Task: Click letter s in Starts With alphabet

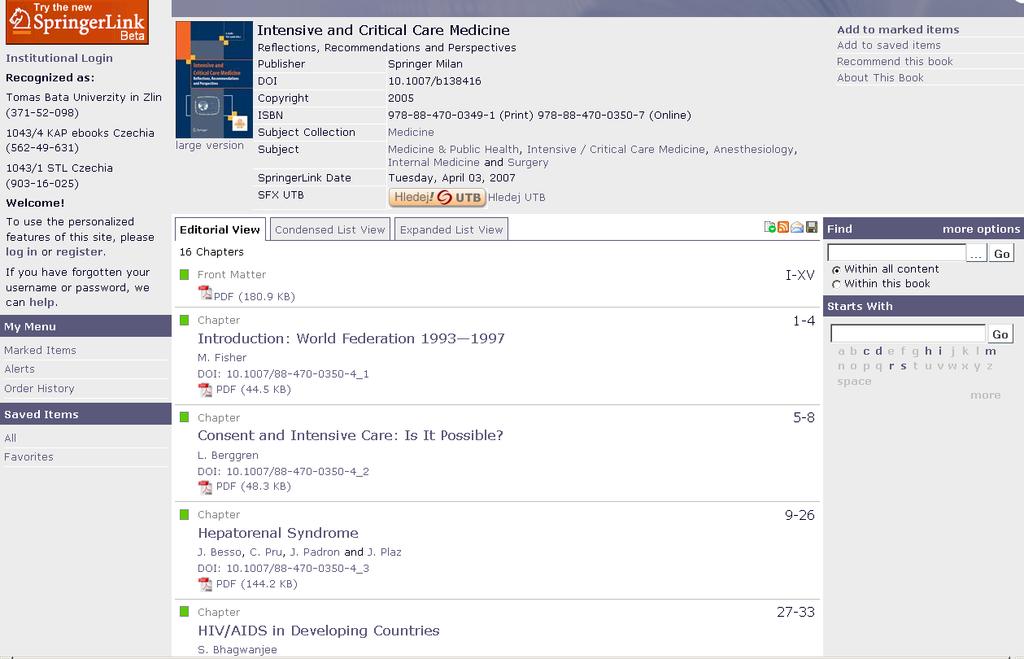Action: tap(903, 366)
